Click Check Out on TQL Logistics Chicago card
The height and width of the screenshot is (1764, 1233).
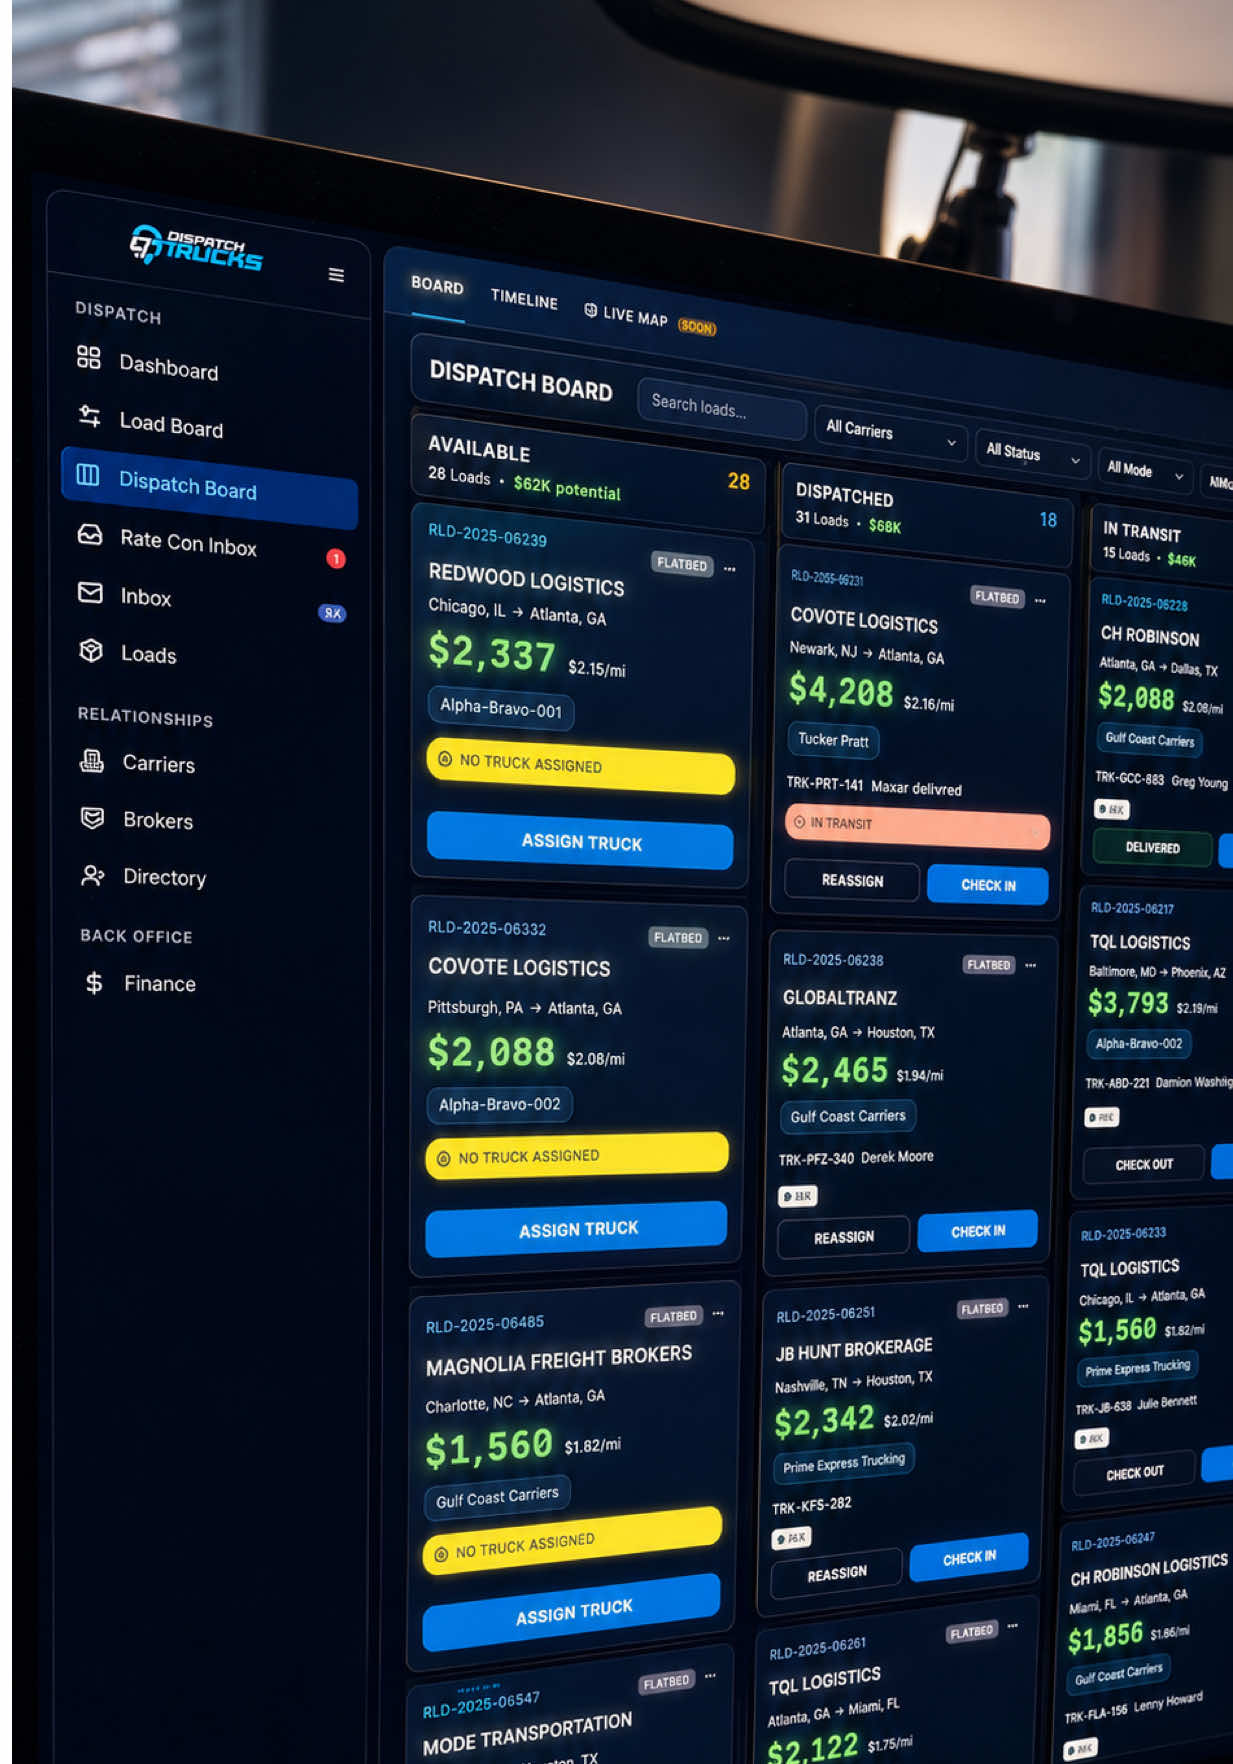click(x=1134, y=1473)
